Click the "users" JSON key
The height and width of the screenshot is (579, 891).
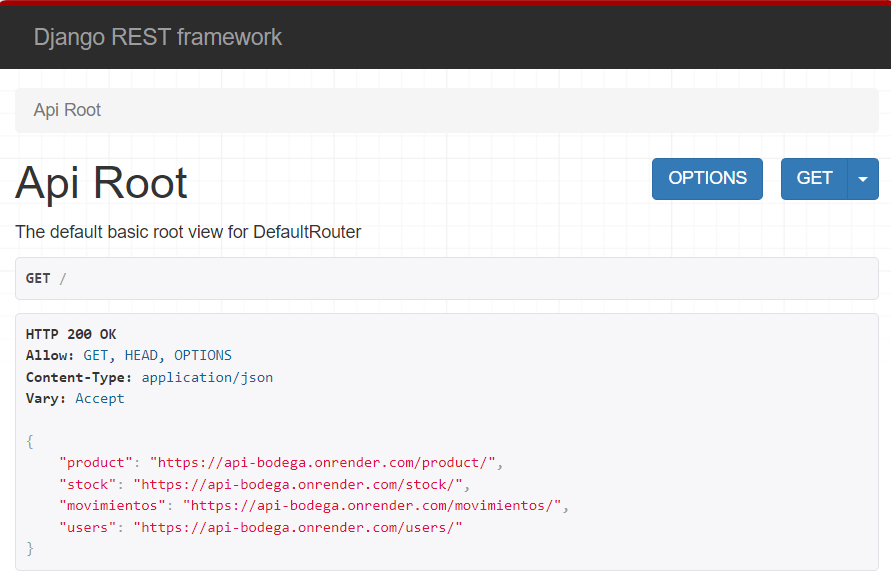pyautogui.click(x=88, y=527)
